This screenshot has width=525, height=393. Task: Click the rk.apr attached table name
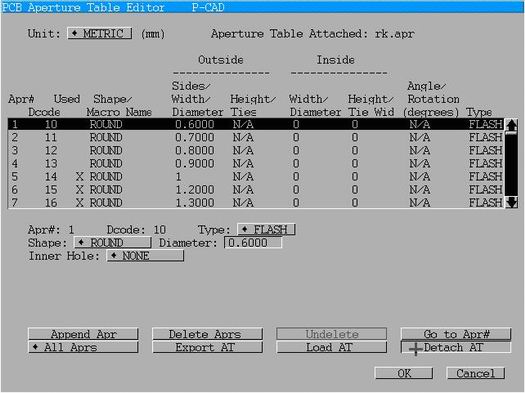(394, 34)
